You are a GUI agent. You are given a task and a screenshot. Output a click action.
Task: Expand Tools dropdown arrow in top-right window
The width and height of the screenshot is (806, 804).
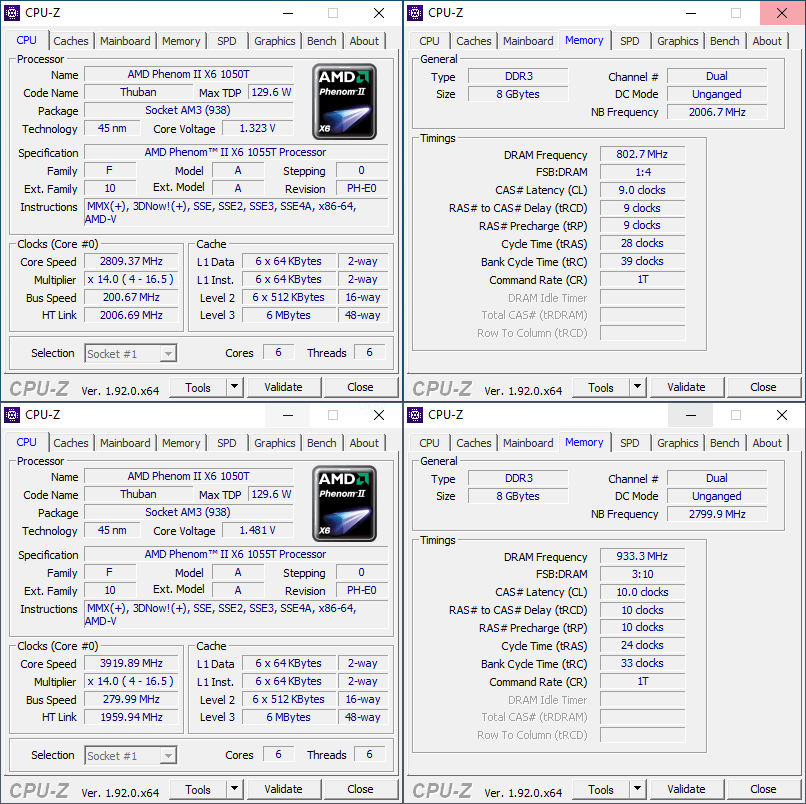[x=637, y=387]
